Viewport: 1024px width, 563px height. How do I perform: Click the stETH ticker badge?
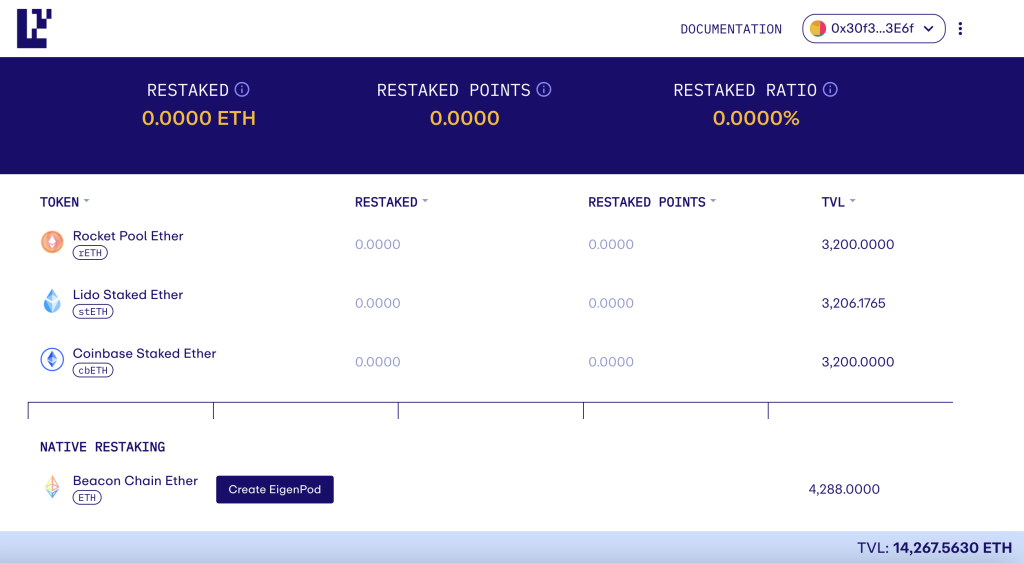[x=93, y=312]
